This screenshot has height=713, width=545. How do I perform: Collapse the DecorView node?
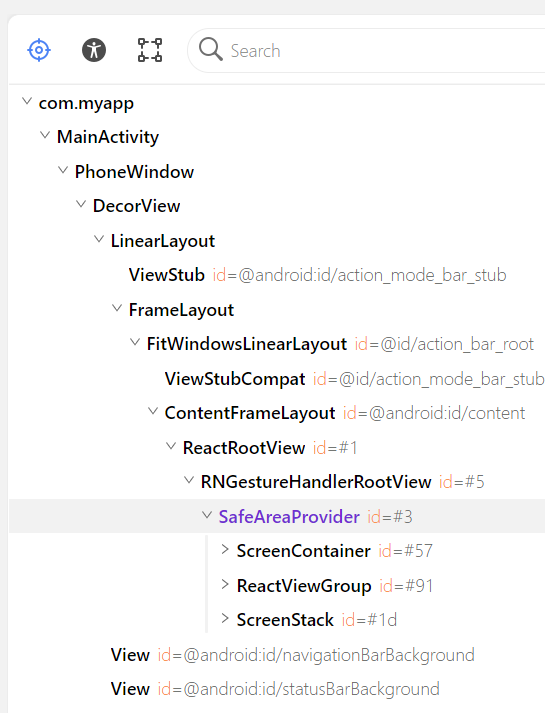point(81,204)
